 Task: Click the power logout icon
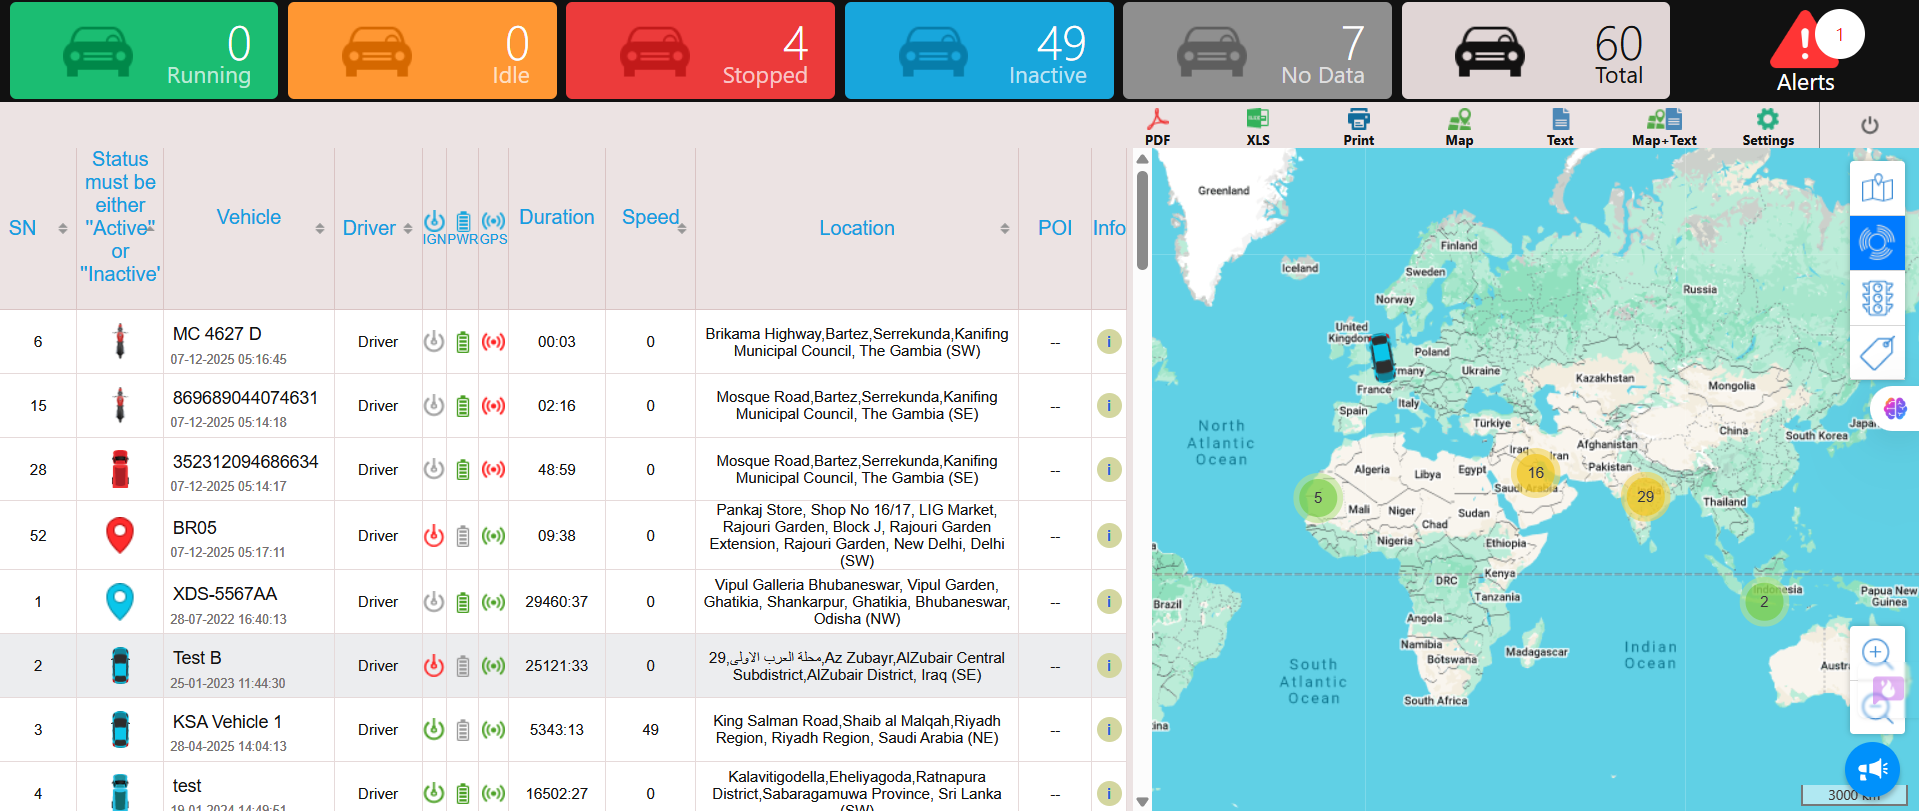(1869, 126)
